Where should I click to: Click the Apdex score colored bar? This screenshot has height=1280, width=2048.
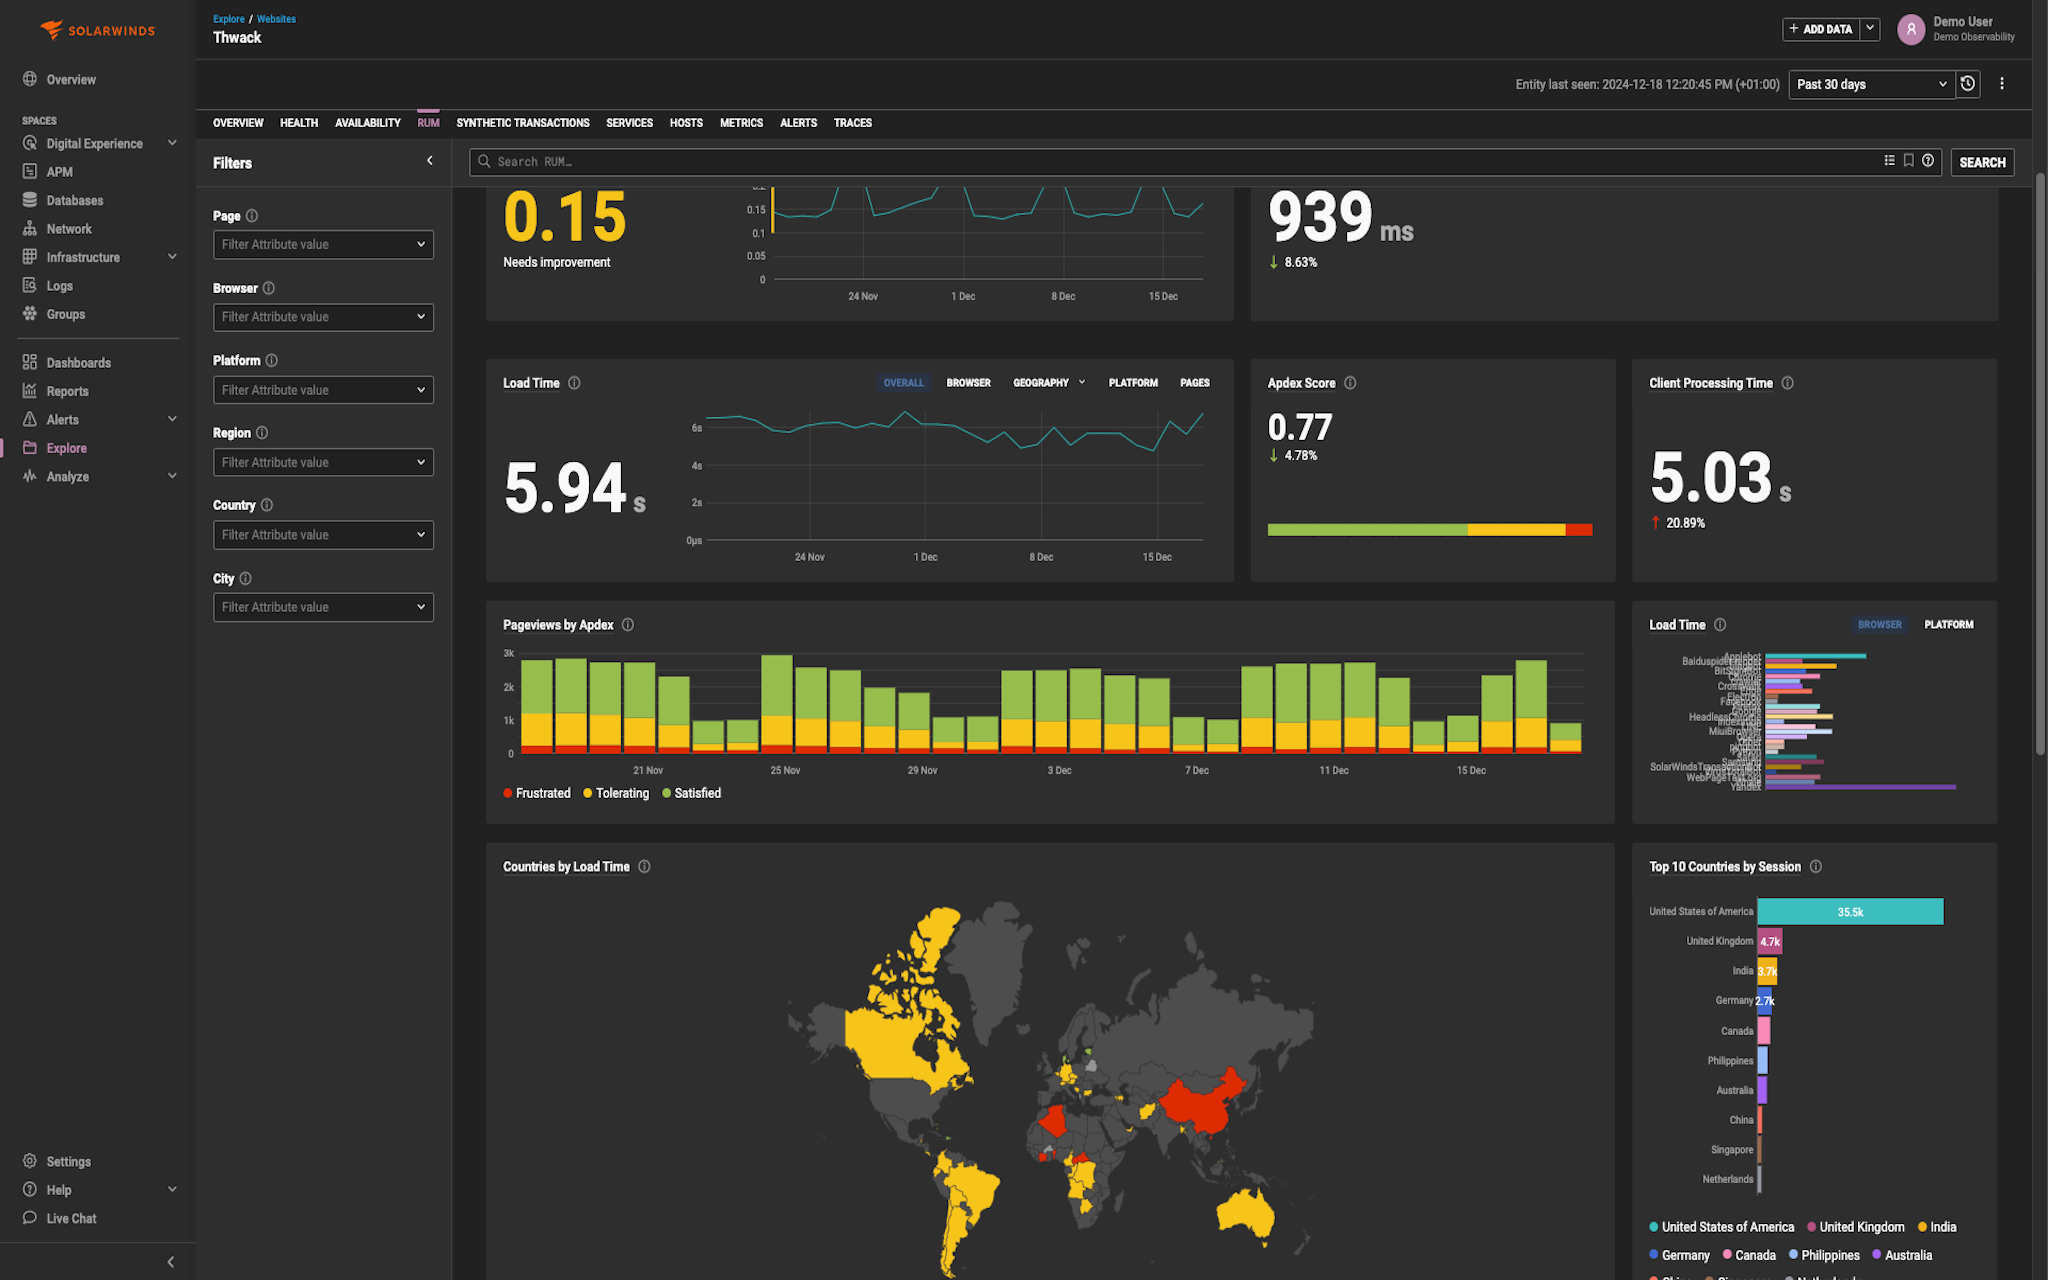click(x=1428, y=530)
